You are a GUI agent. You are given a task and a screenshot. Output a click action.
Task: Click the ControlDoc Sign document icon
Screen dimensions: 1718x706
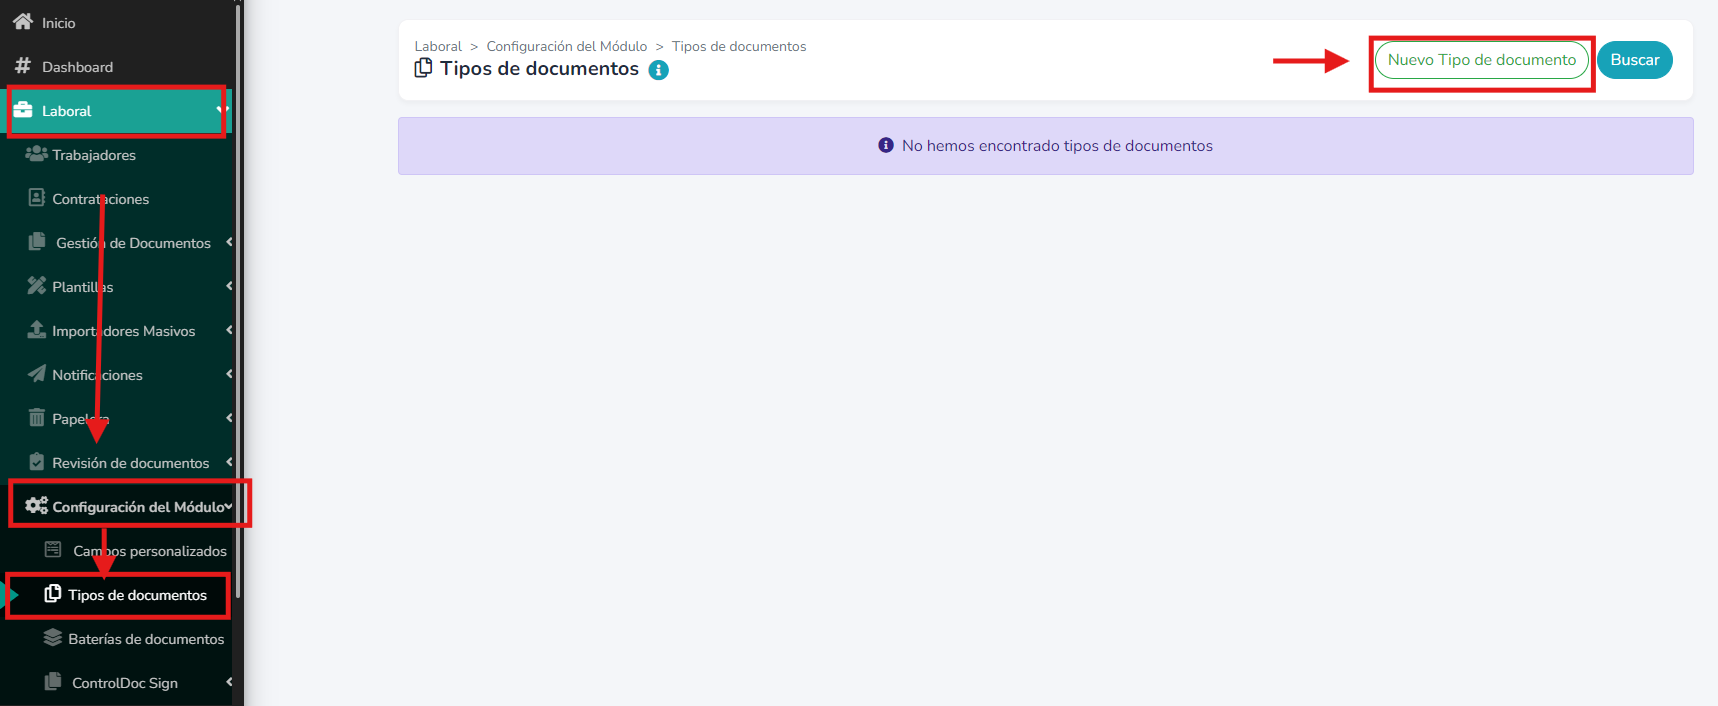[53, 682]
